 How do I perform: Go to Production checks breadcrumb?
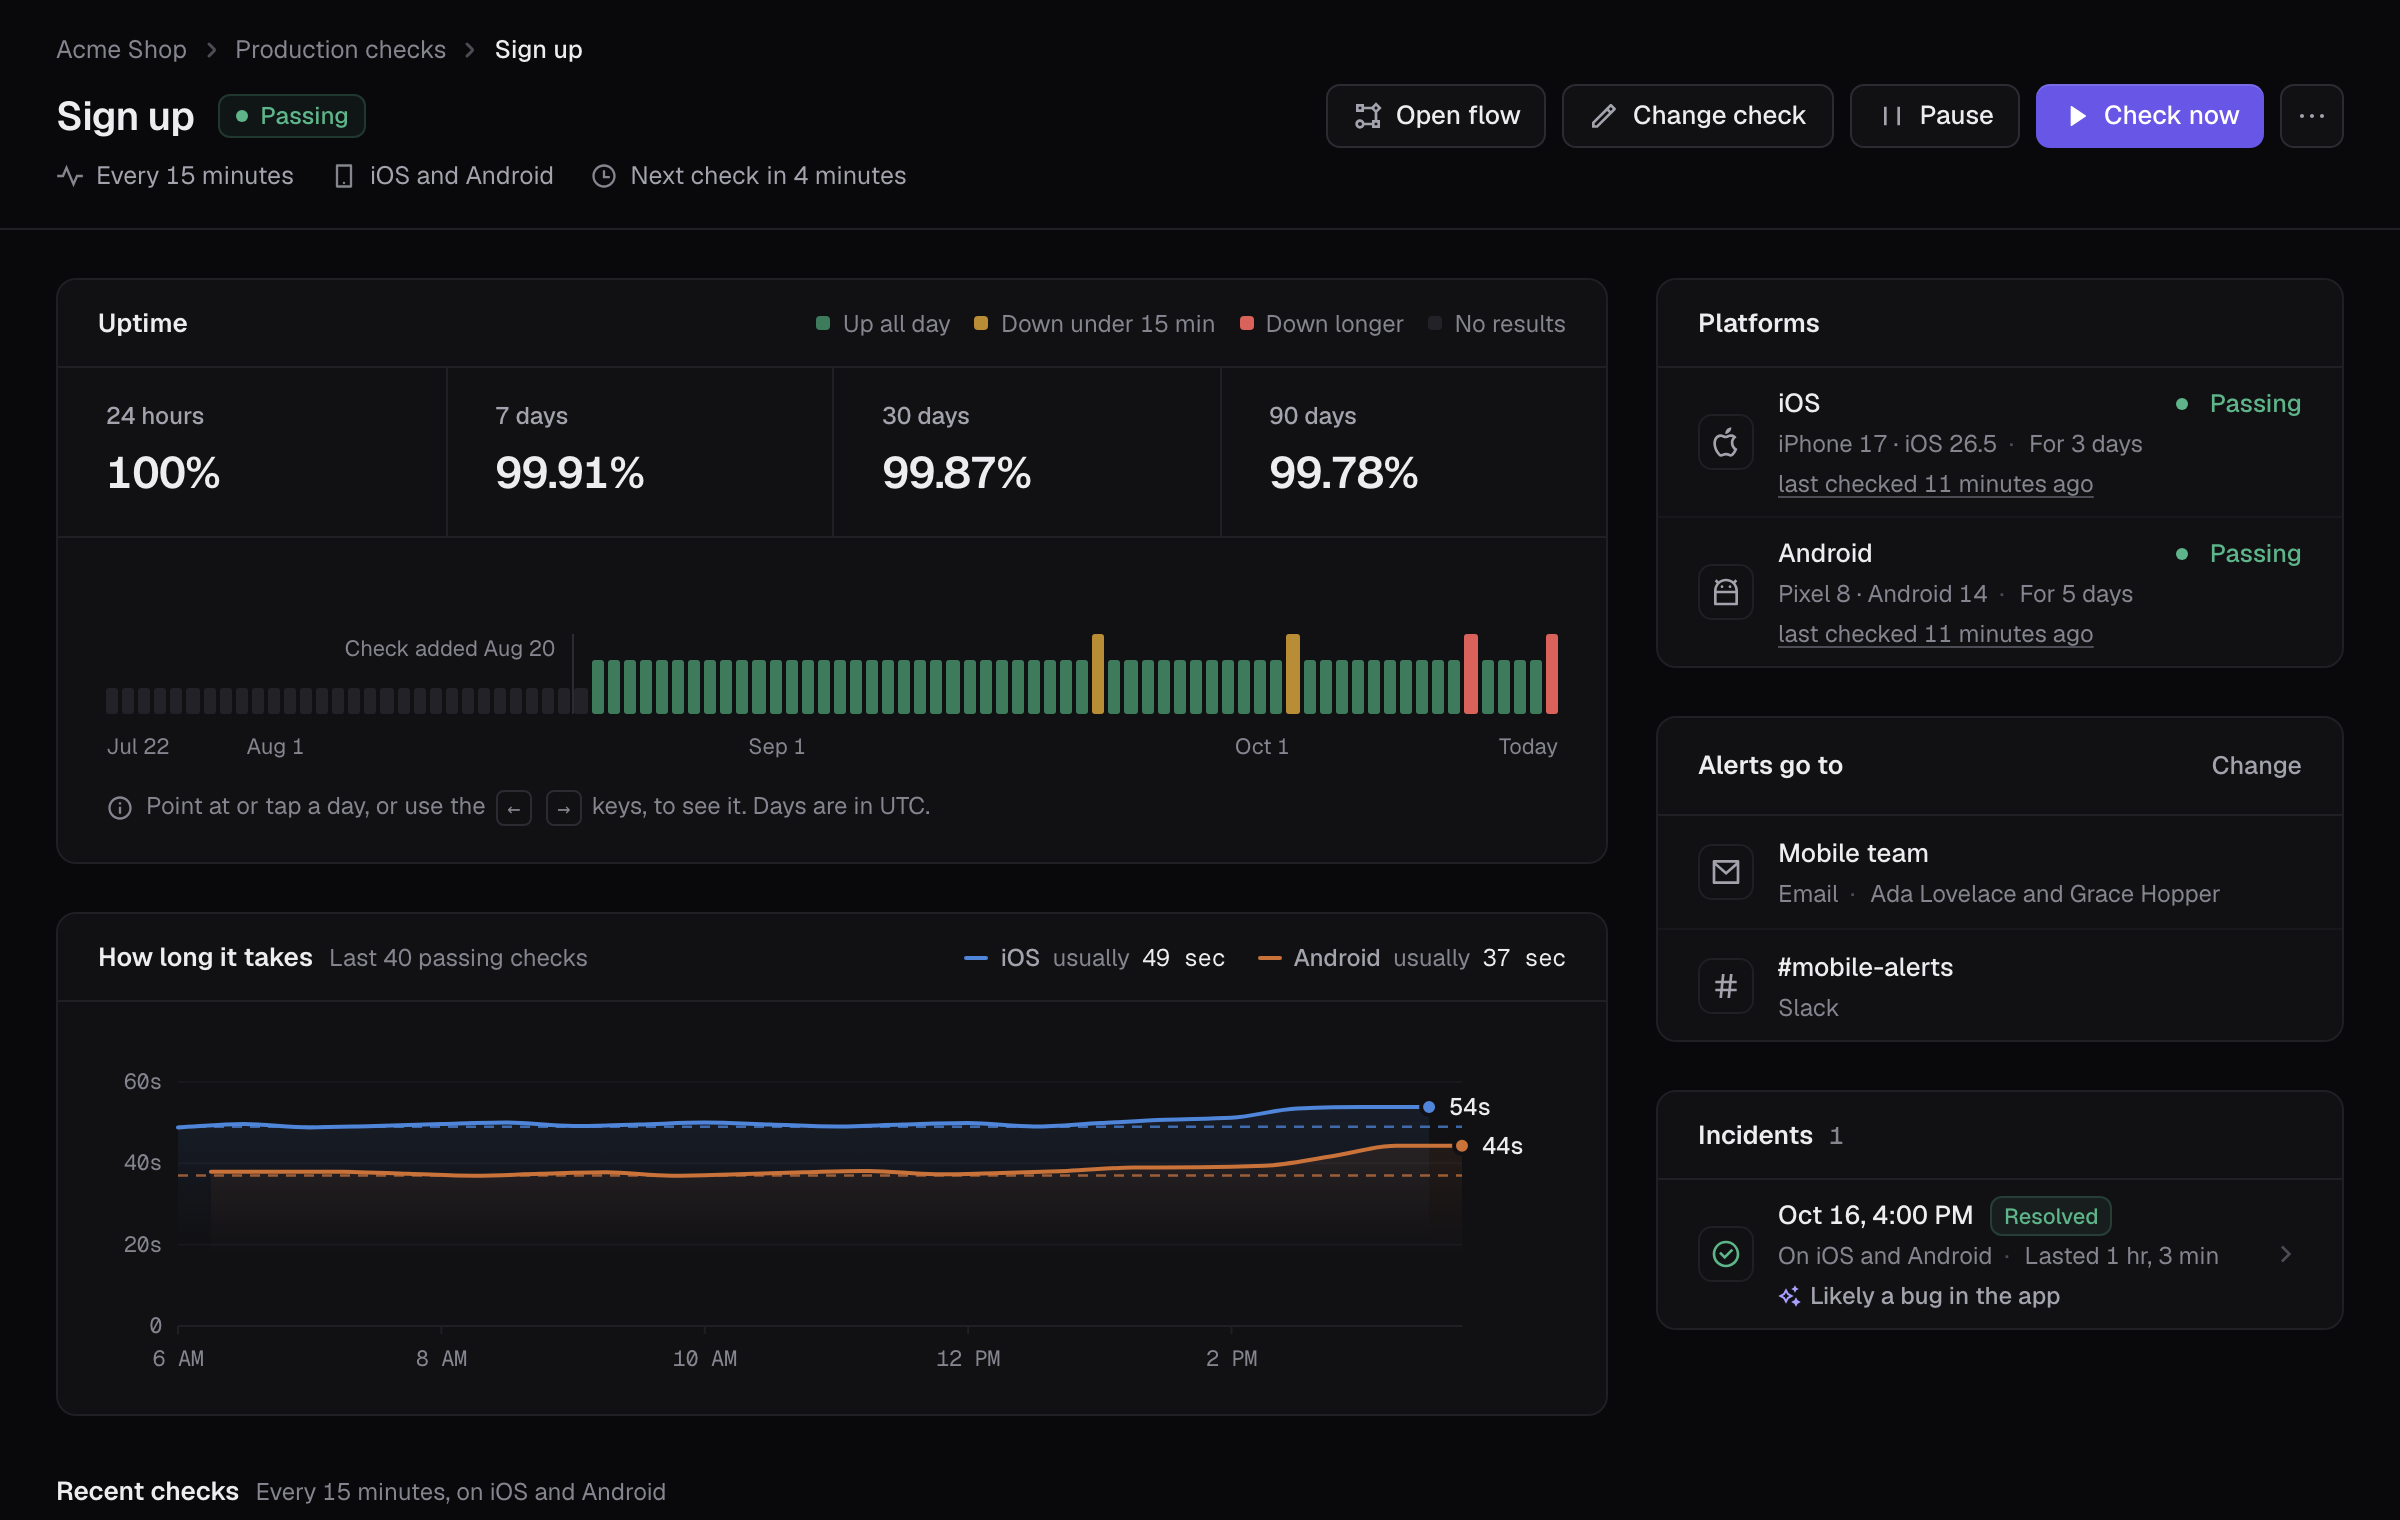point(340,49)
